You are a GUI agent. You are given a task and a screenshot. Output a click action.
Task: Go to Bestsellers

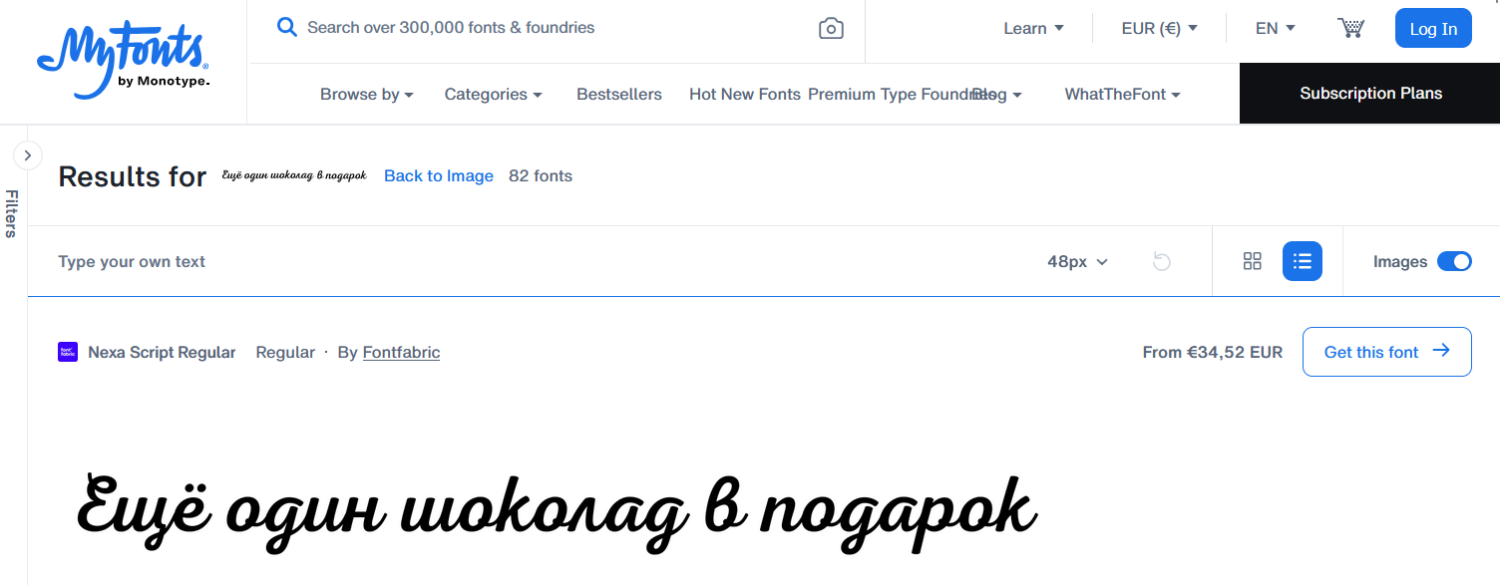coord(619,94)
